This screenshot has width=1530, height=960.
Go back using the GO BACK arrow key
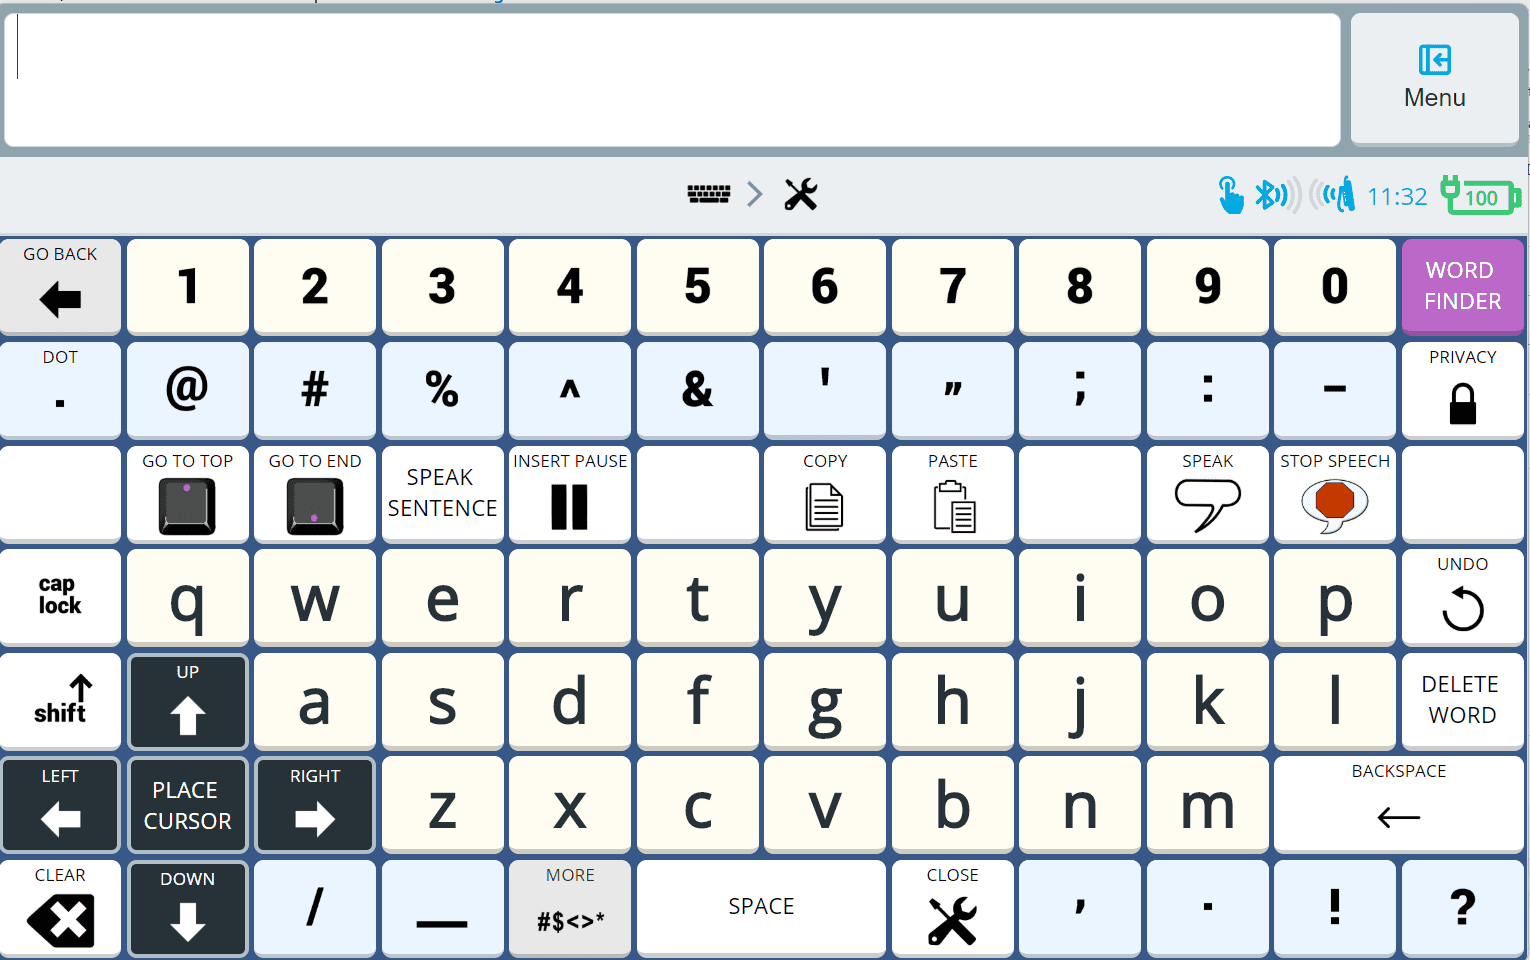(x=60, y=286)
